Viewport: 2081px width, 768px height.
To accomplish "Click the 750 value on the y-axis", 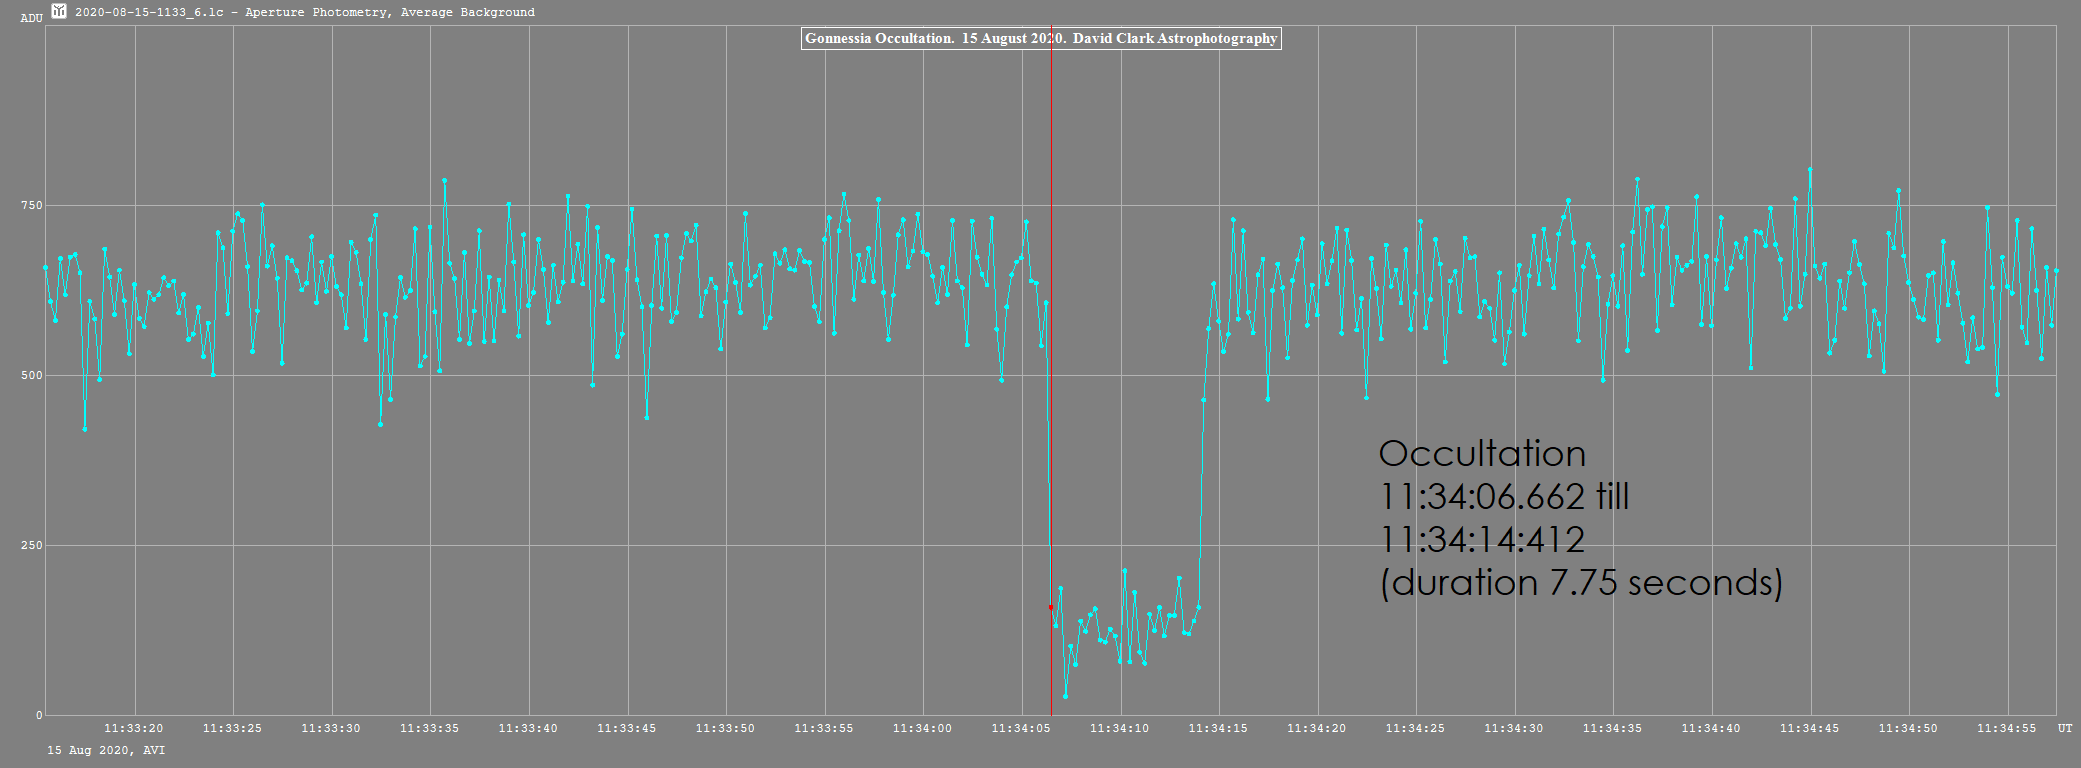I will click(x=32, y=205).
